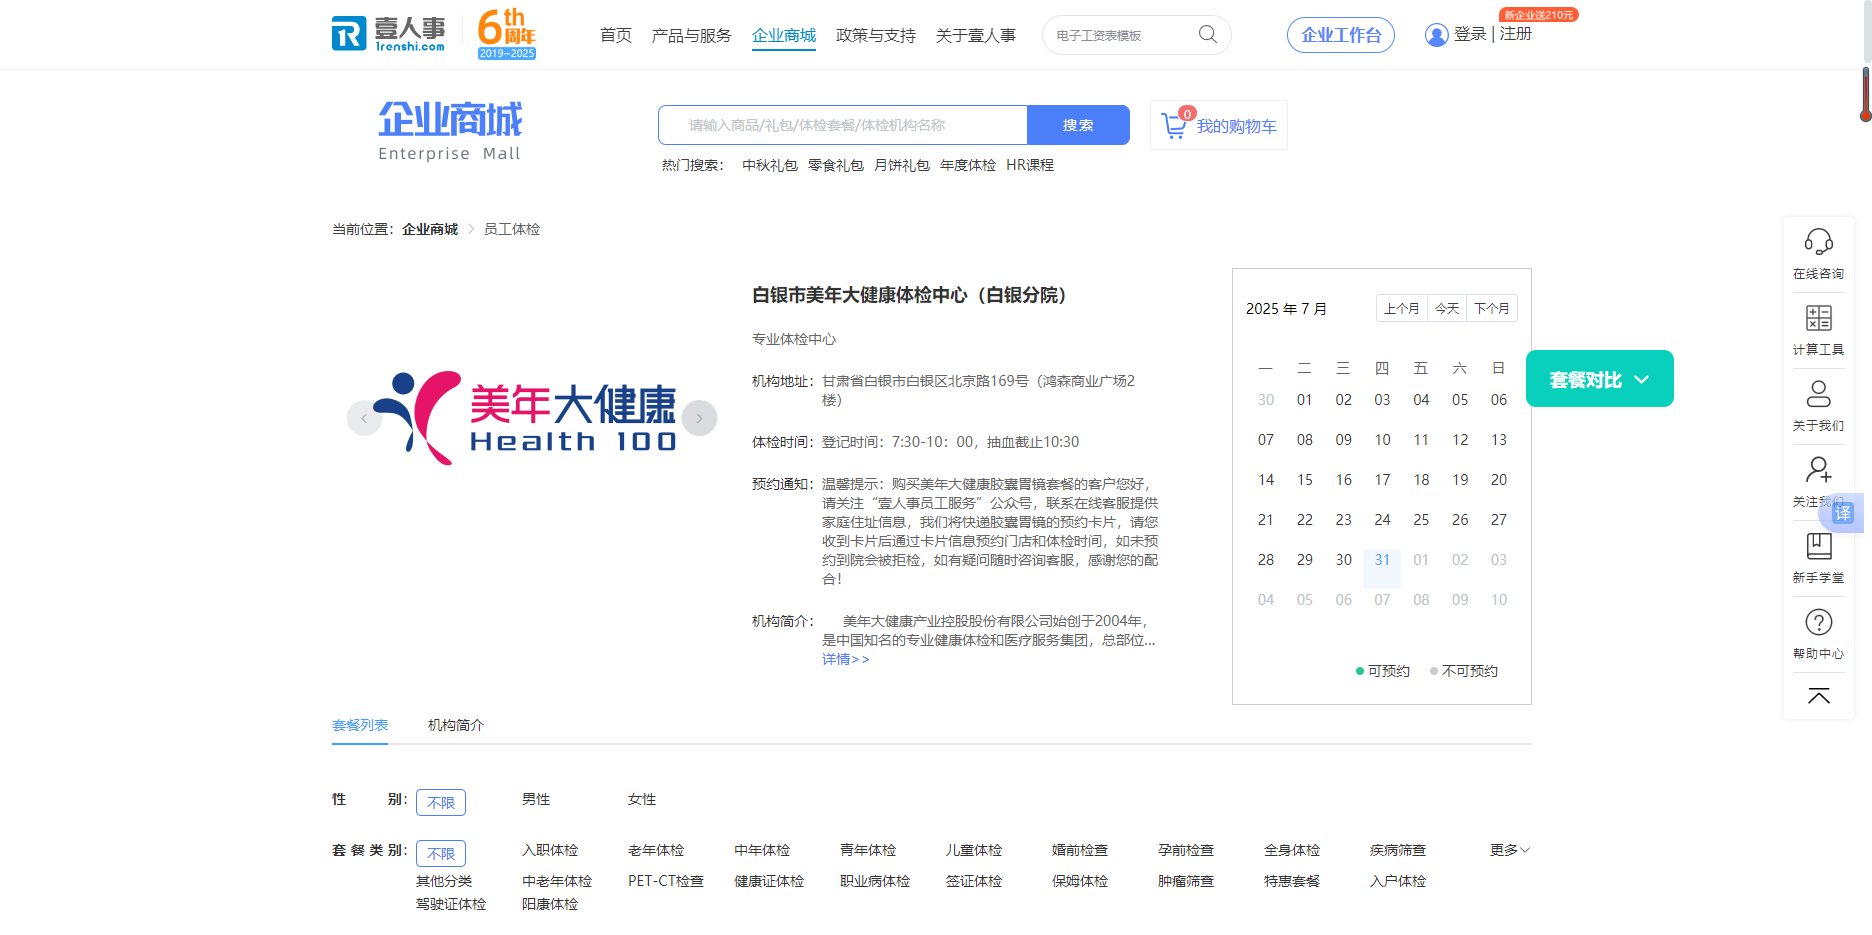
Task: Expand 详情>> institution introduction
Action: (x=846, y=659)
